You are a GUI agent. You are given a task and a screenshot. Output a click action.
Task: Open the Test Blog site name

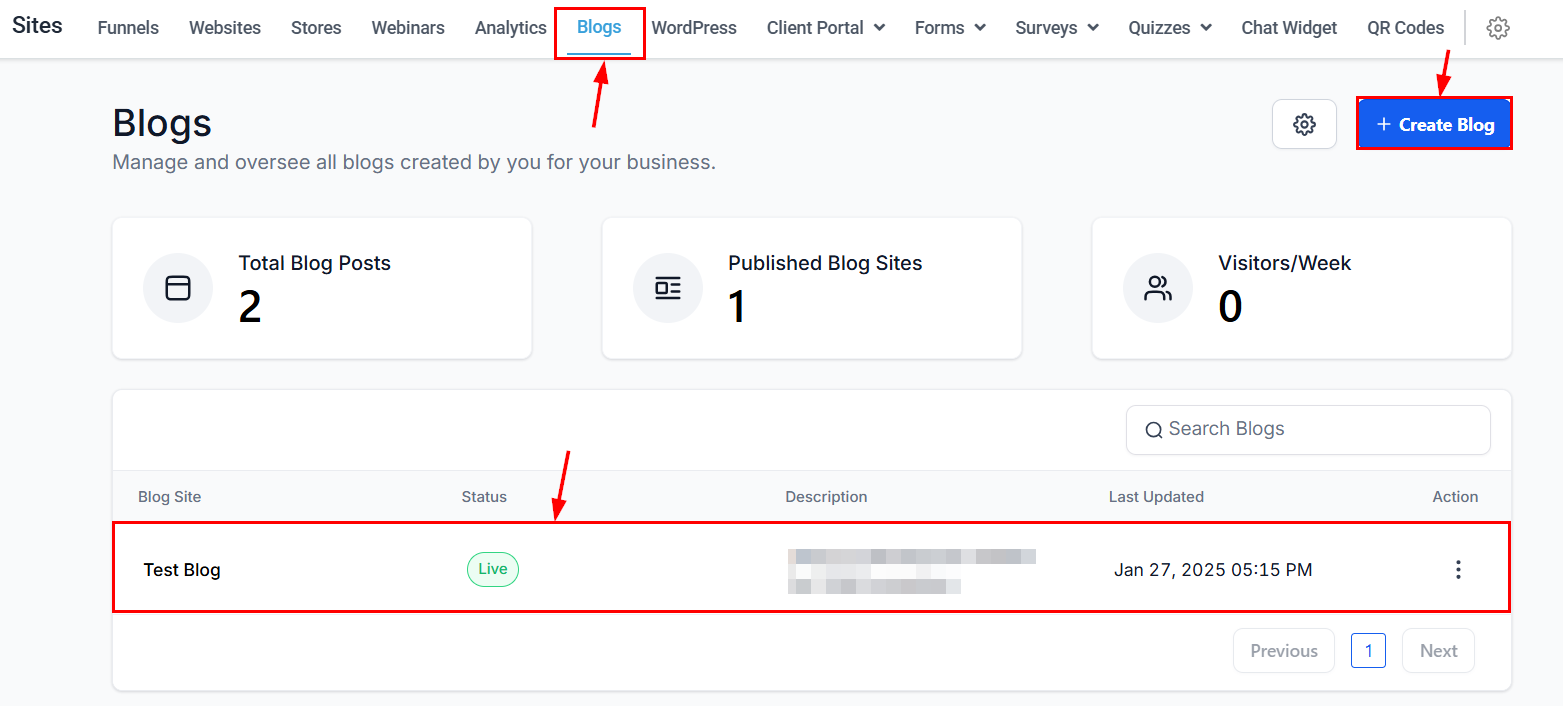pyautogui.click(x=182, y=570)
